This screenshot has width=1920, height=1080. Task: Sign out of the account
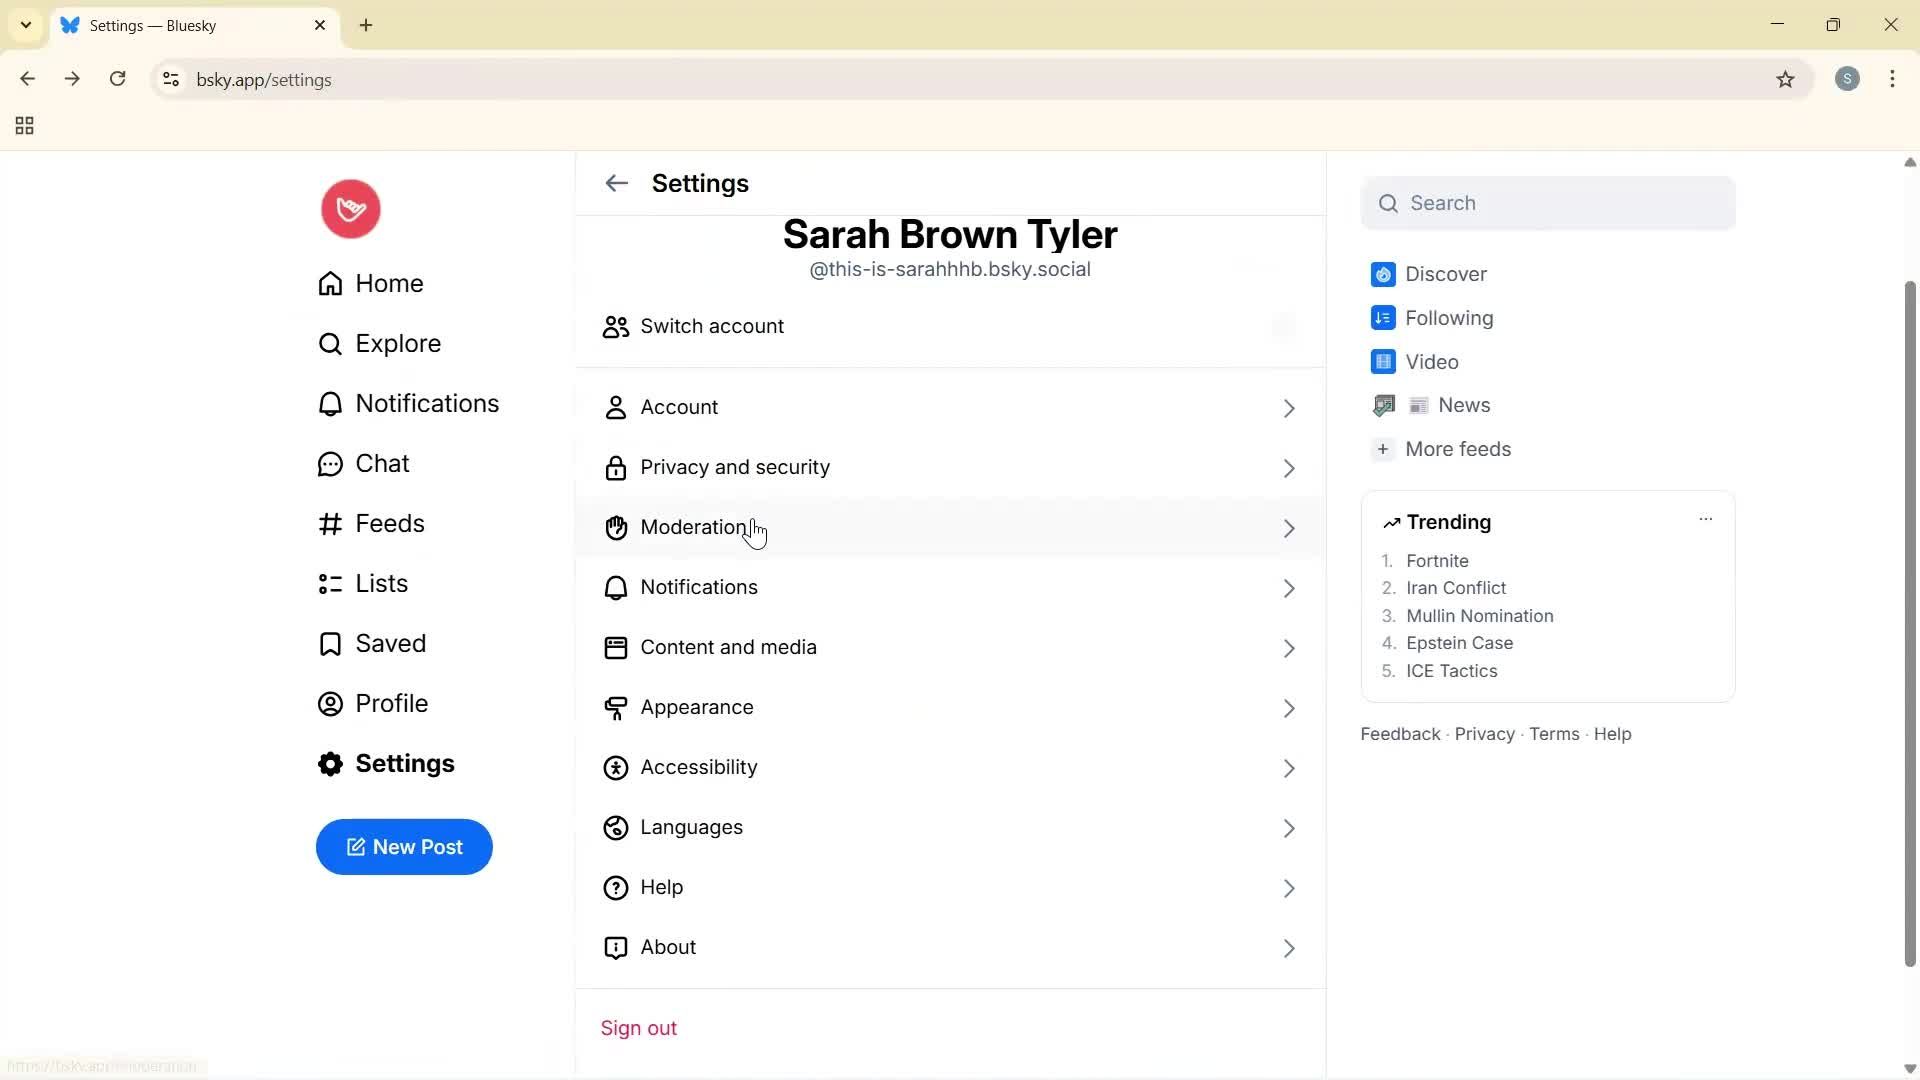639,1027
